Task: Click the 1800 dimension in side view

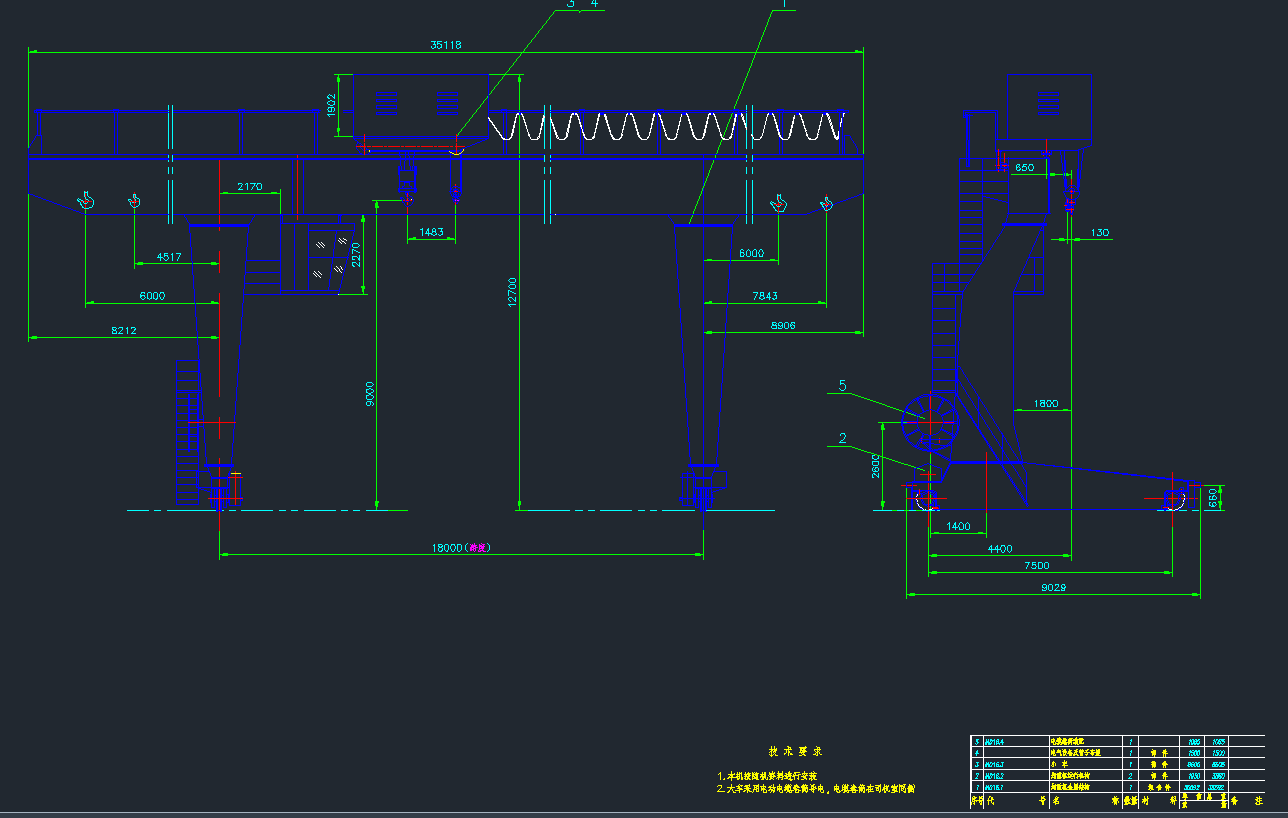Action: click(1045, 404)
